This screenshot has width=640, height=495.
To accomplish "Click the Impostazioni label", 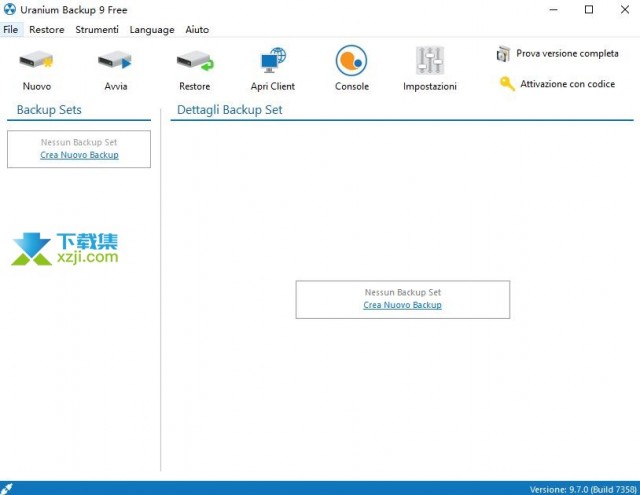I will (x=430, y=86).
